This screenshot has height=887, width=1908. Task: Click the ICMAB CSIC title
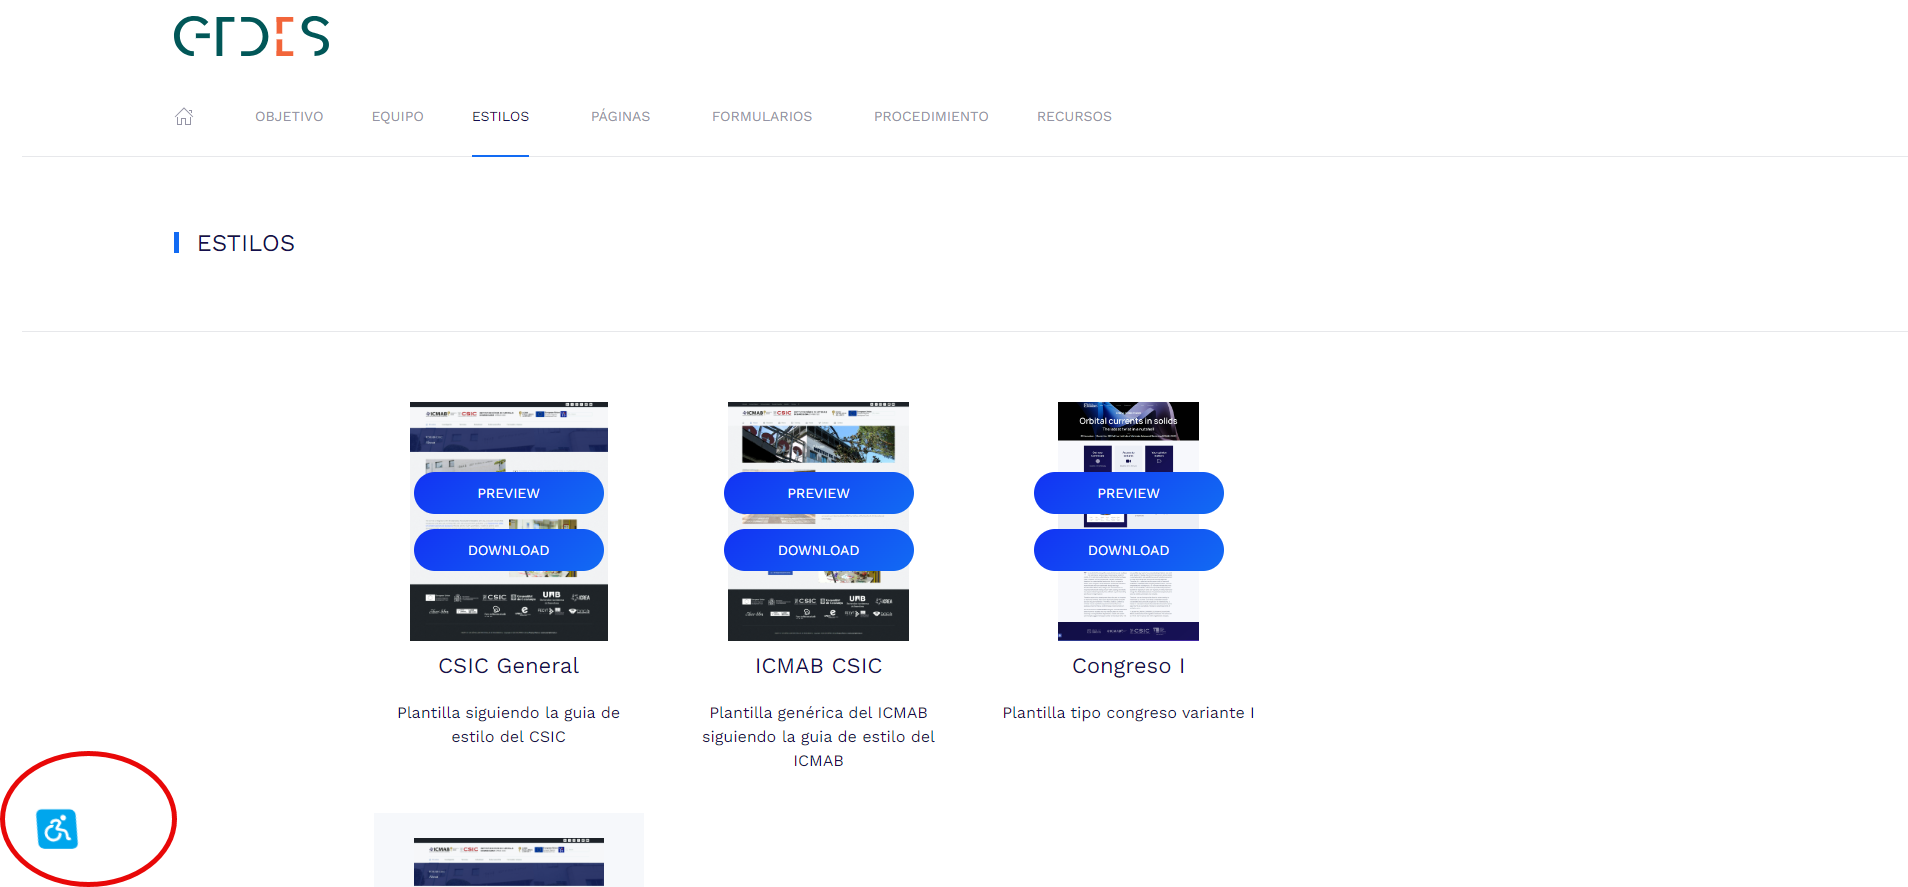[x=818, y=666]
